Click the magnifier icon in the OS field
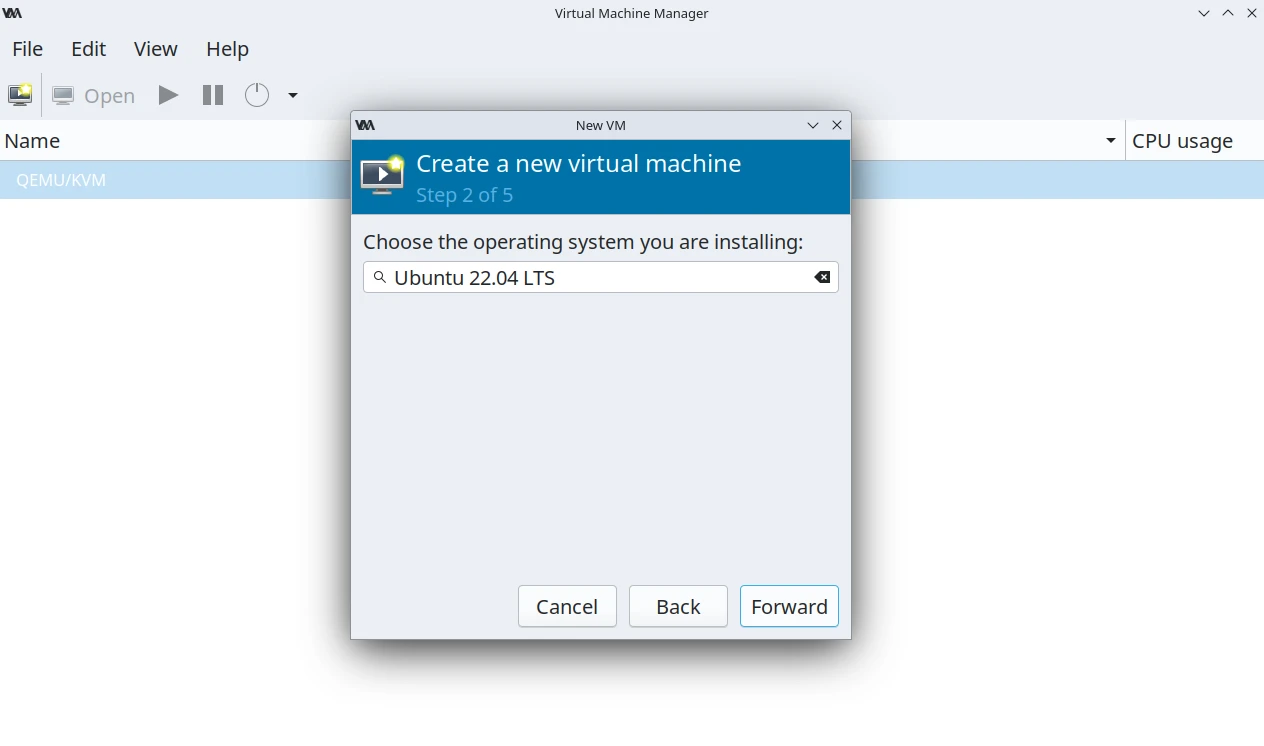The image size is (1264, 746). click(379, 277)
